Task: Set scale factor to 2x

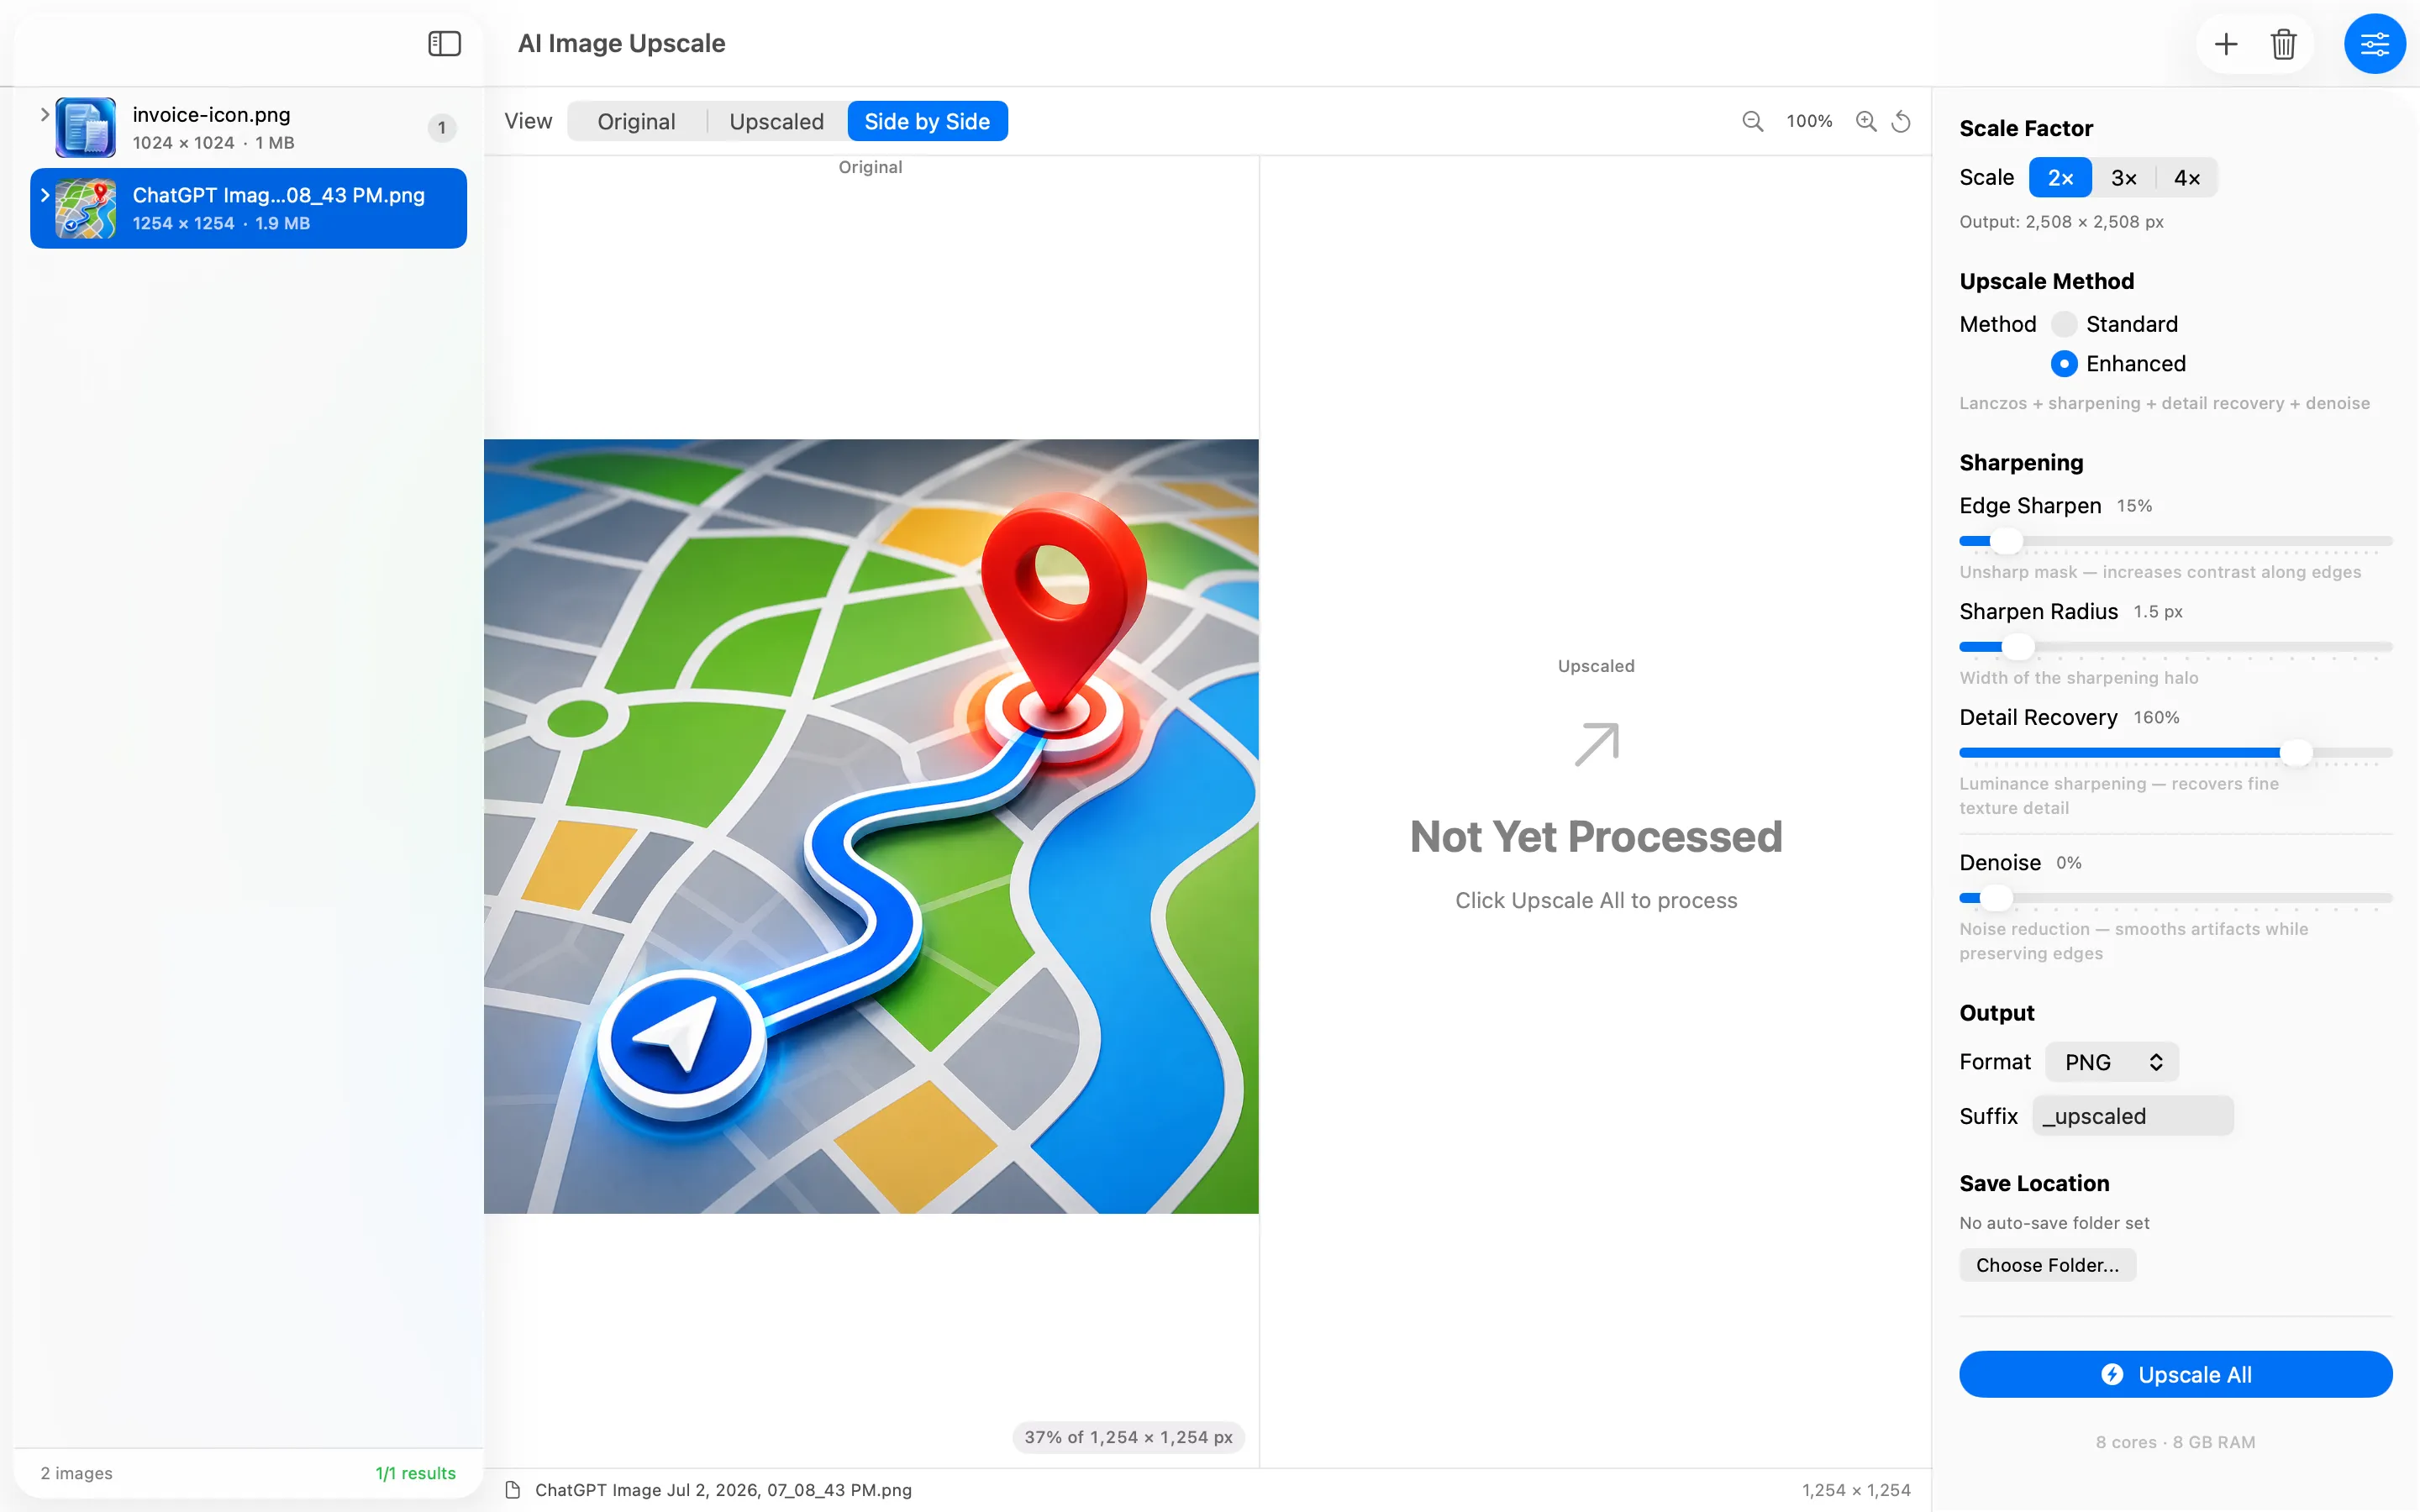Action: pos(2060,177)
